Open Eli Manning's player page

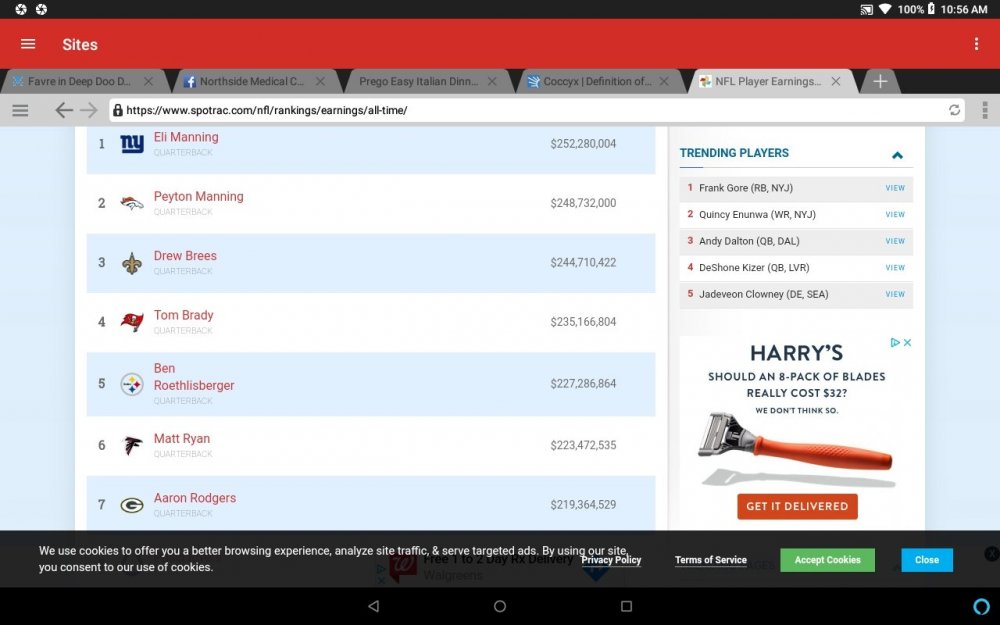pyautogui.click(x=186, y=137)
